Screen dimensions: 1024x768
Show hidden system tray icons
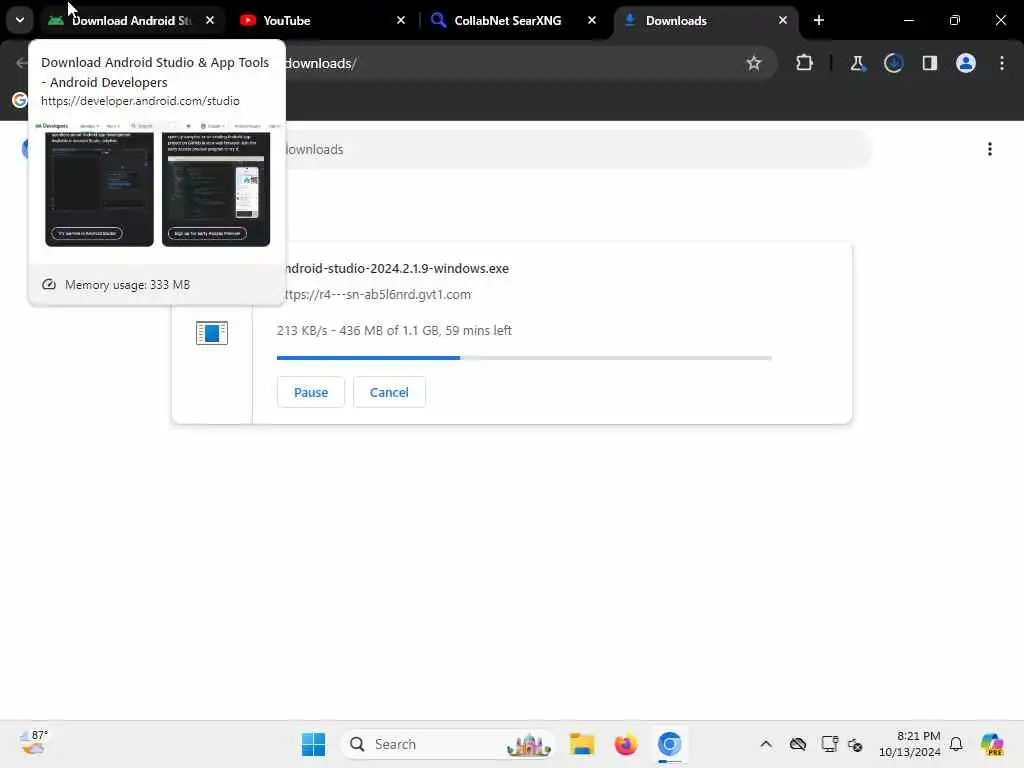point(766,744)
